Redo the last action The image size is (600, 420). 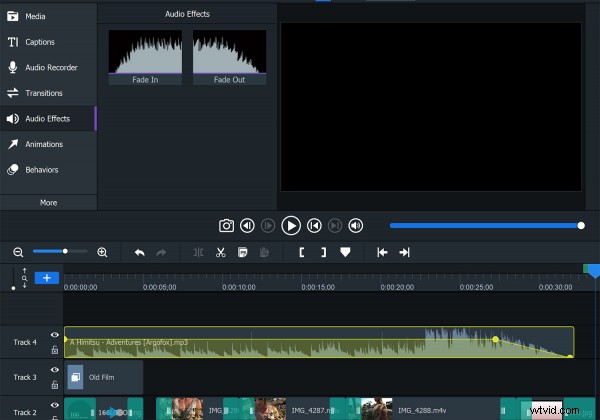point(161,252)
